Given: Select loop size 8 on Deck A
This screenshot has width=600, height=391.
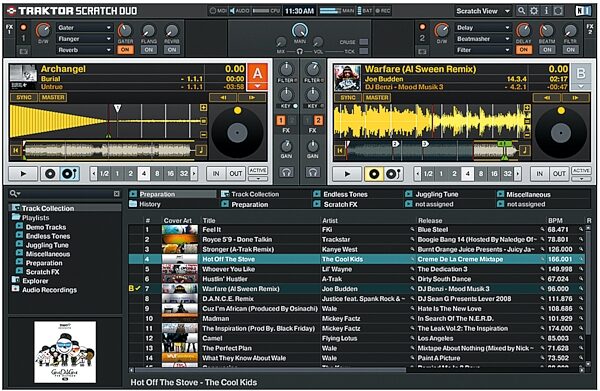Looking at the screenshot, I should [x=157, y=174].
